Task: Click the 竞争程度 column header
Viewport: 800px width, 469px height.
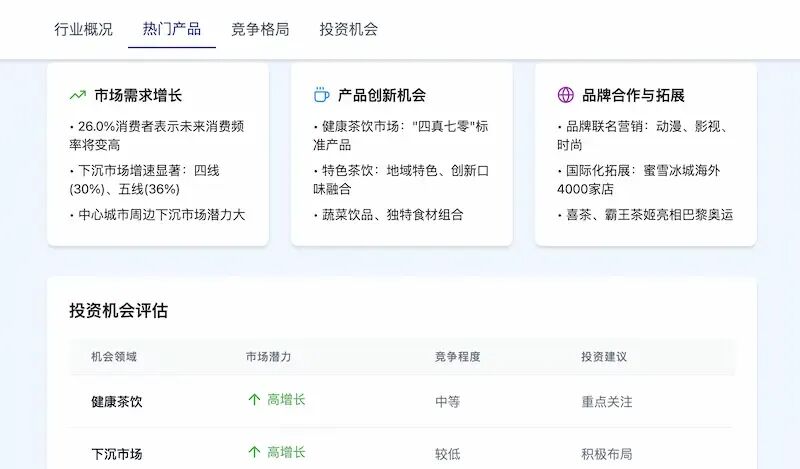Action: (458, 357)
